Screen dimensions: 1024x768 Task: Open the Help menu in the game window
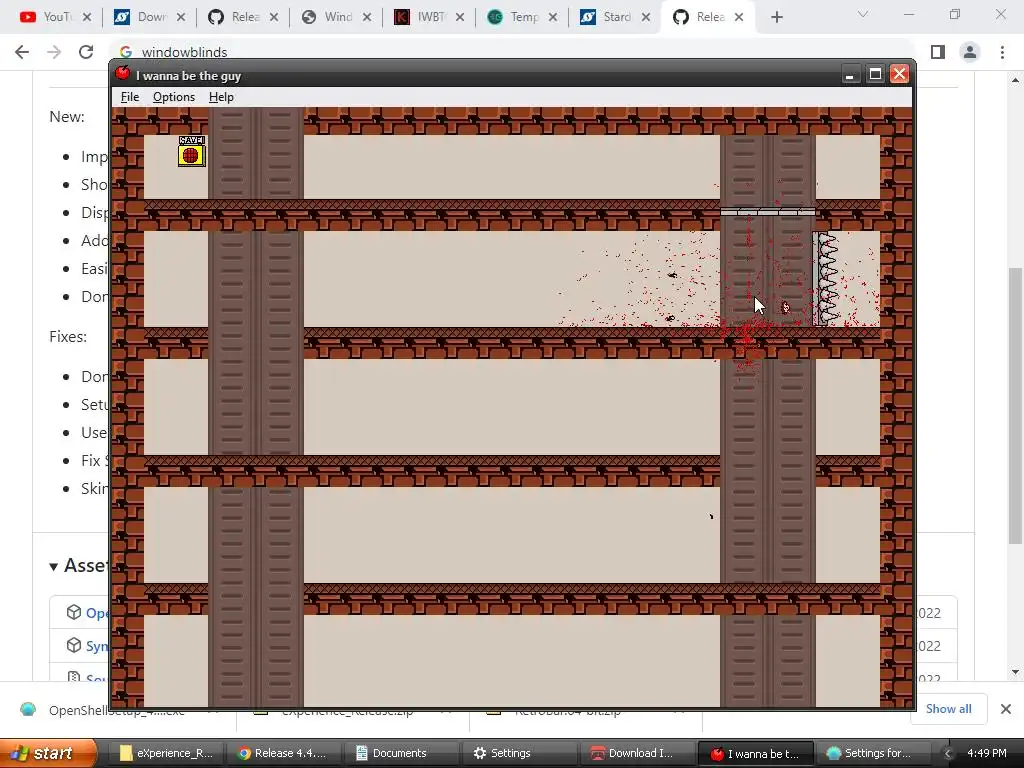tap(221, 97)
